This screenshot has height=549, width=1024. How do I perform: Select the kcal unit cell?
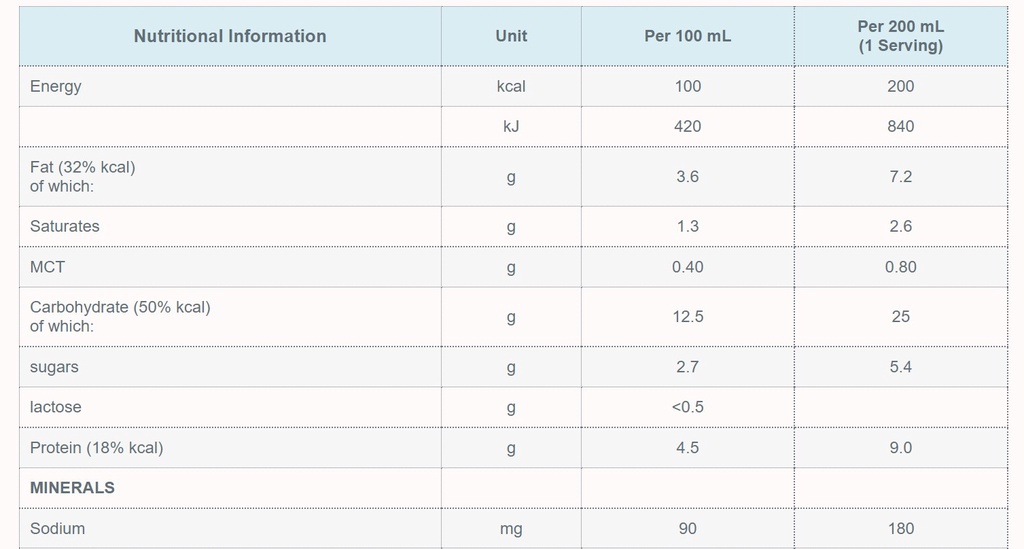[511, 86]
